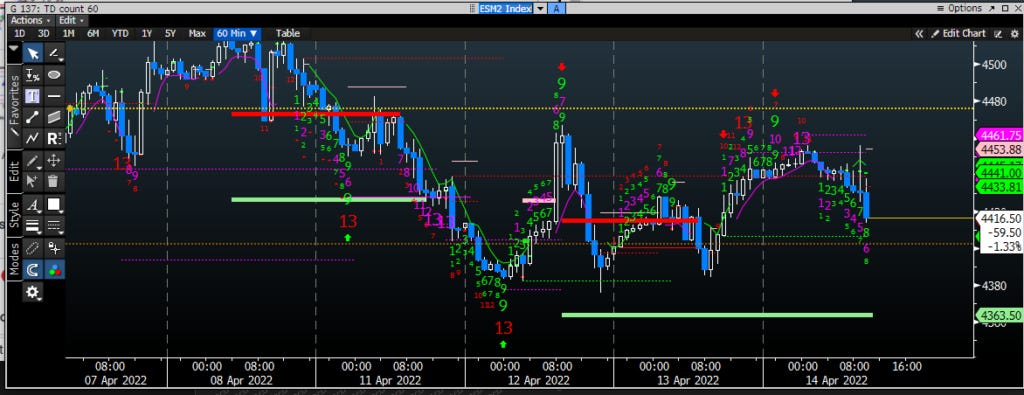Viewport: 1024px width, 395px height.
Task: Click the 4433.81 green price label
Action: [x=999, y=187]
